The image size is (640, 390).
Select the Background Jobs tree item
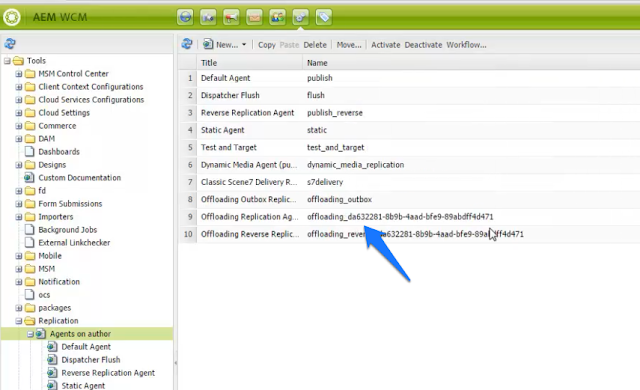(x=67, y=230)
